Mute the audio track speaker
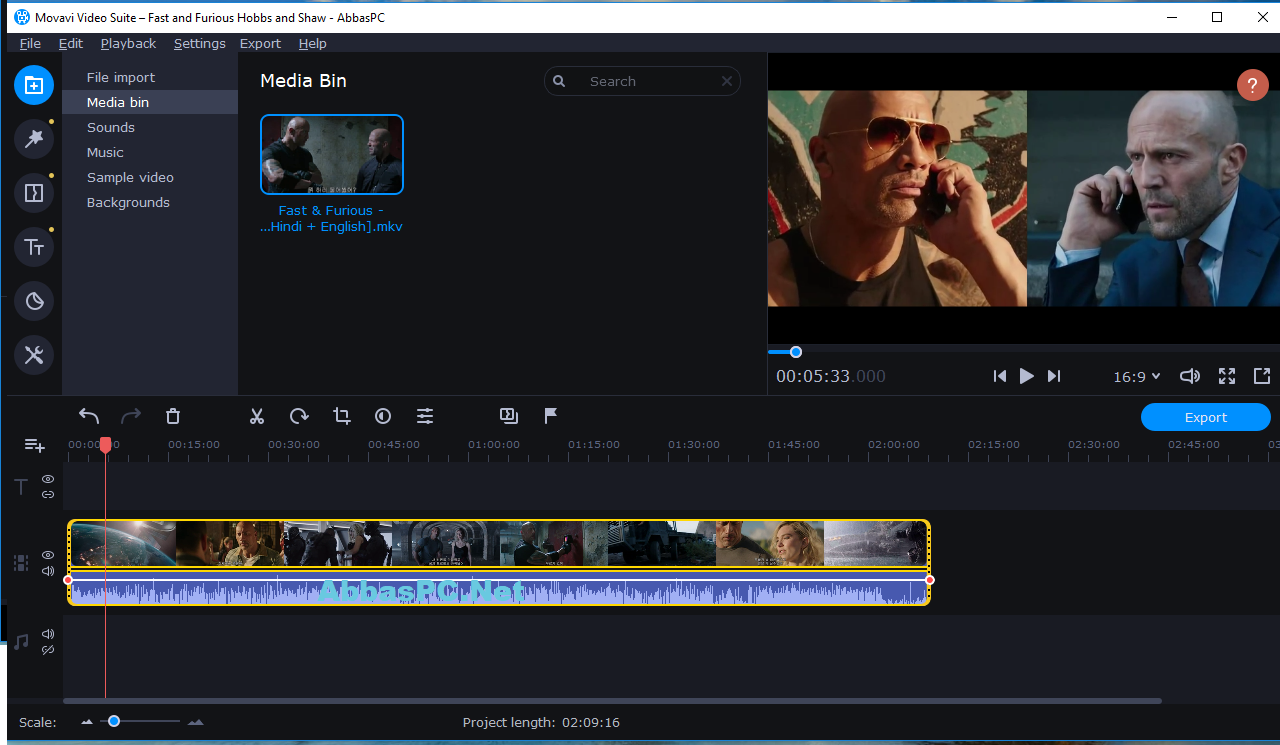Image resolution: width=1280 pixels, height=745 pixels. [x=48, y=634]
